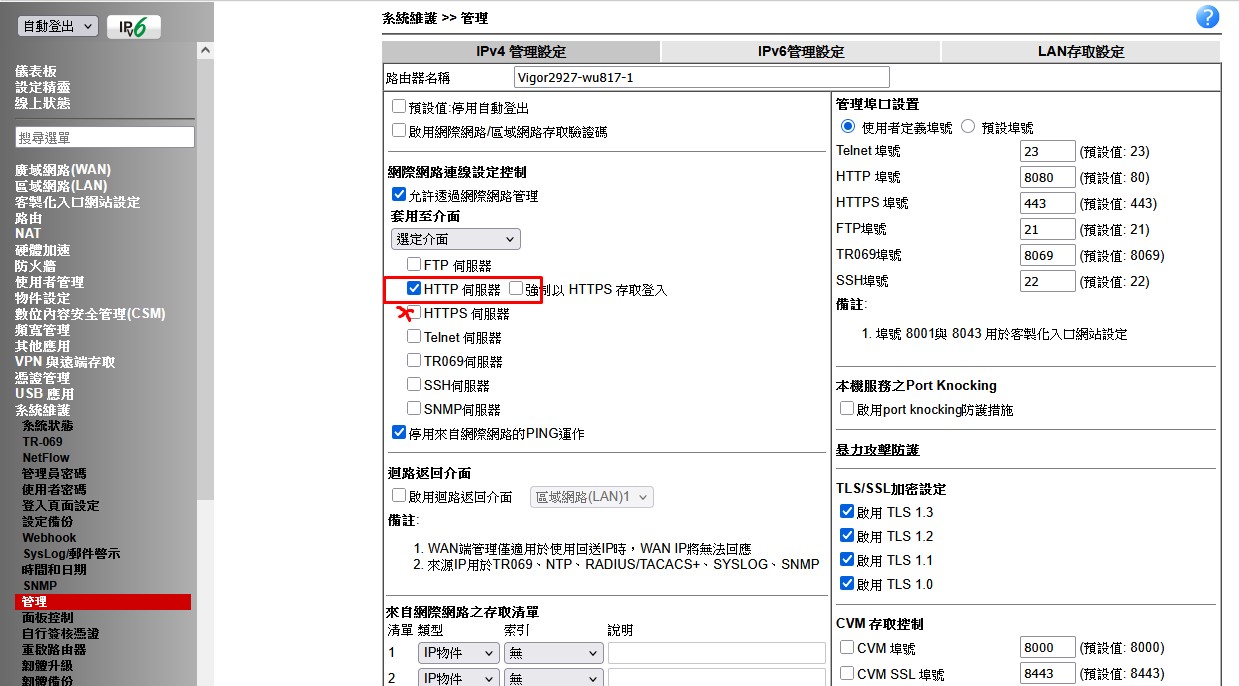The width and height of the screenshot is (1239, 686).
Task: Disable TLS 1.0 checkbox
Action: (847, 584)
